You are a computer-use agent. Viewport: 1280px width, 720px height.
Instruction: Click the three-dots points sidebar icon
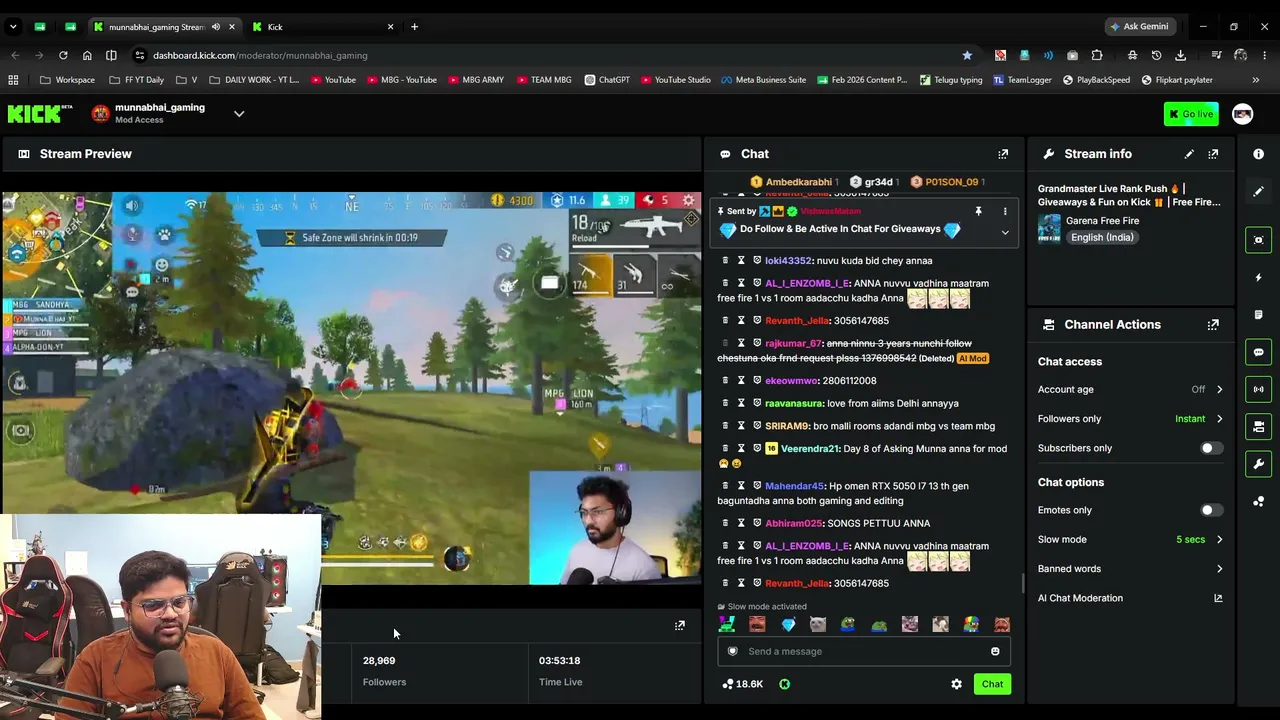[1258, 502]
